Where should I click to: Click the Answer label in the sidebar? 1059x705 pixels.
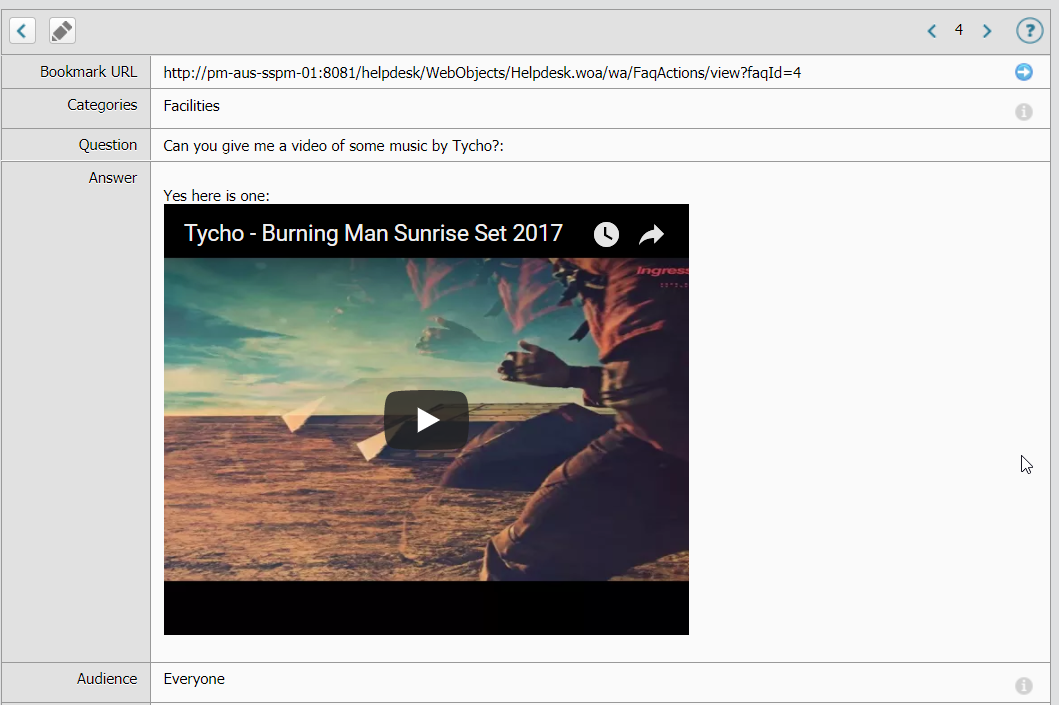pyautogui.click(x=113, y=177)
